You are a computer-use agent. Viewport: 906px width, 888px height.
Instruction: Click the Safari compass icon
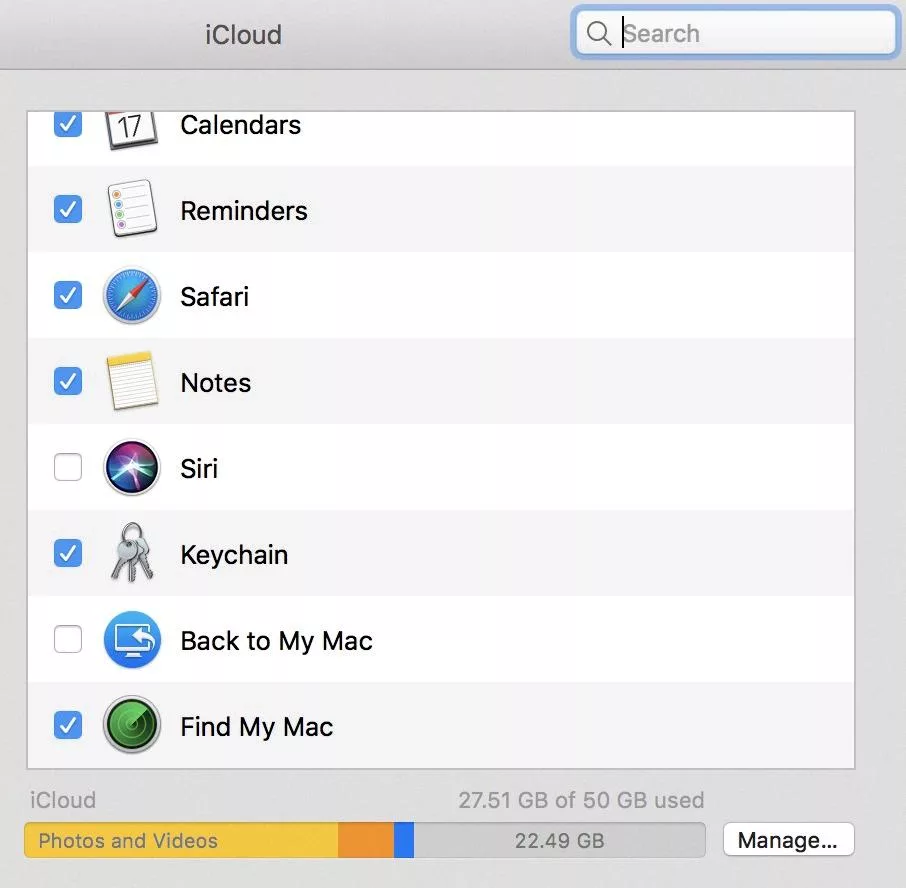(133, 296)
